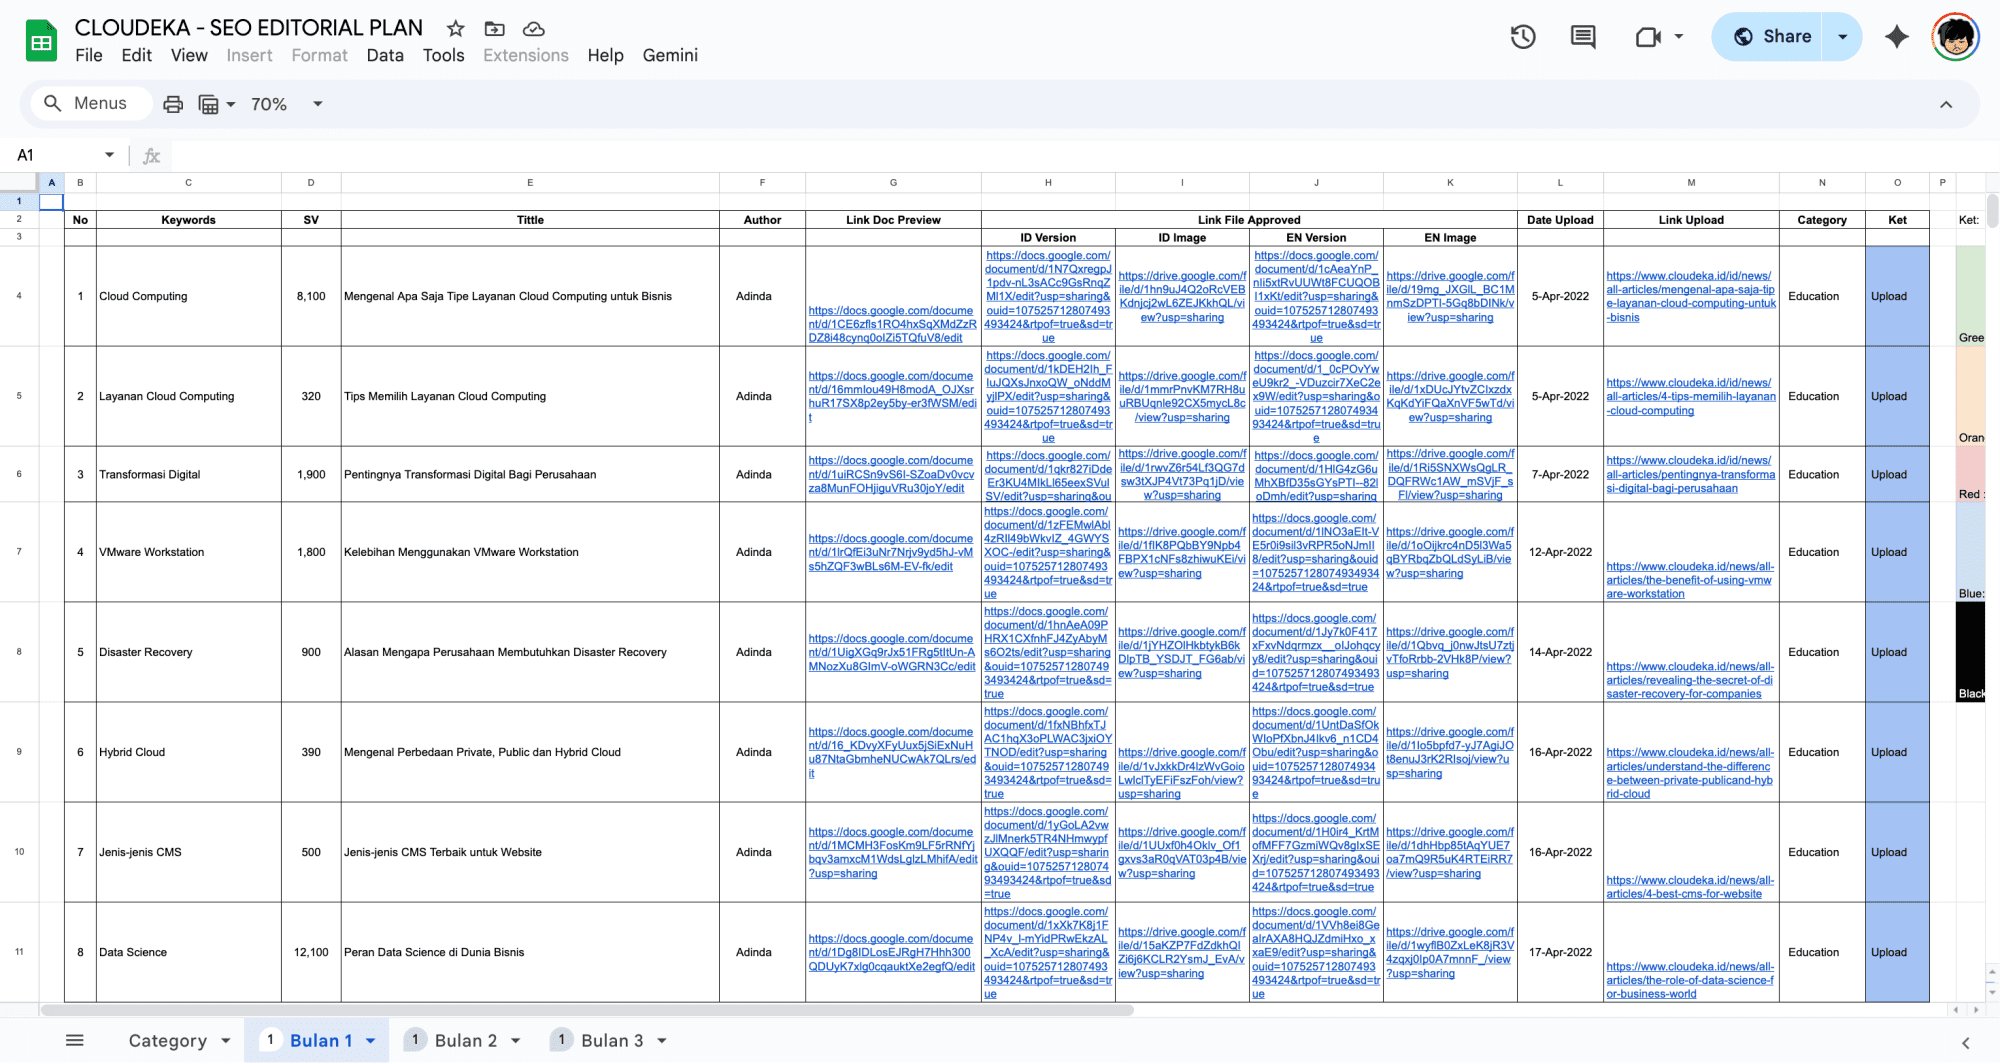This screenshot has width=2000, height=1063.
Task: Click the move to folder icon
Action: 494,29
